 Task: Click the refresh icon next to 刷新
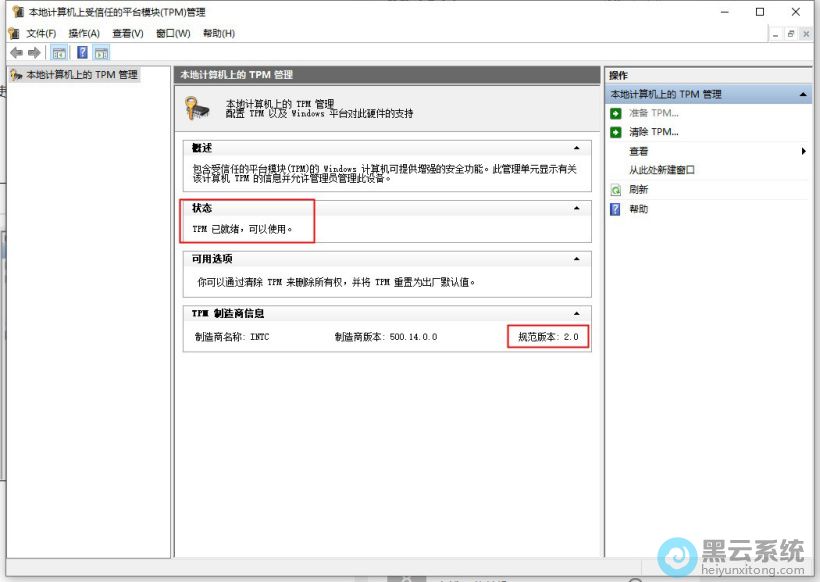point(616,189)
